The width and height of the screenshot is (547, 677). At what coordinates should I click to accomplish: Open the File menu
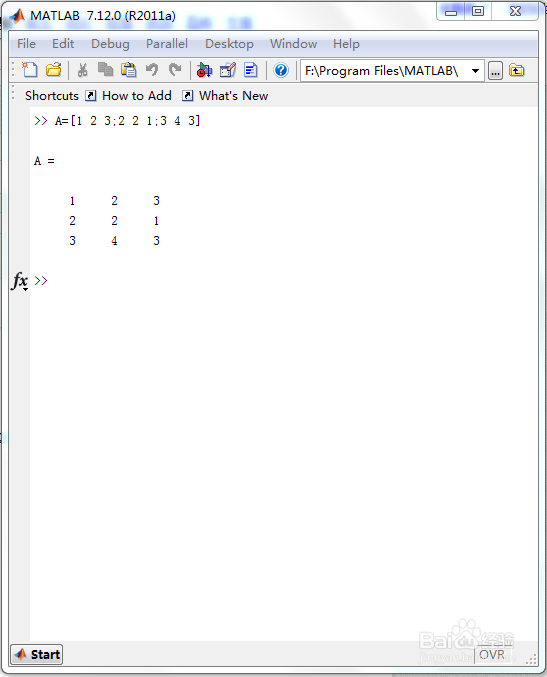(x=26, y=44)
